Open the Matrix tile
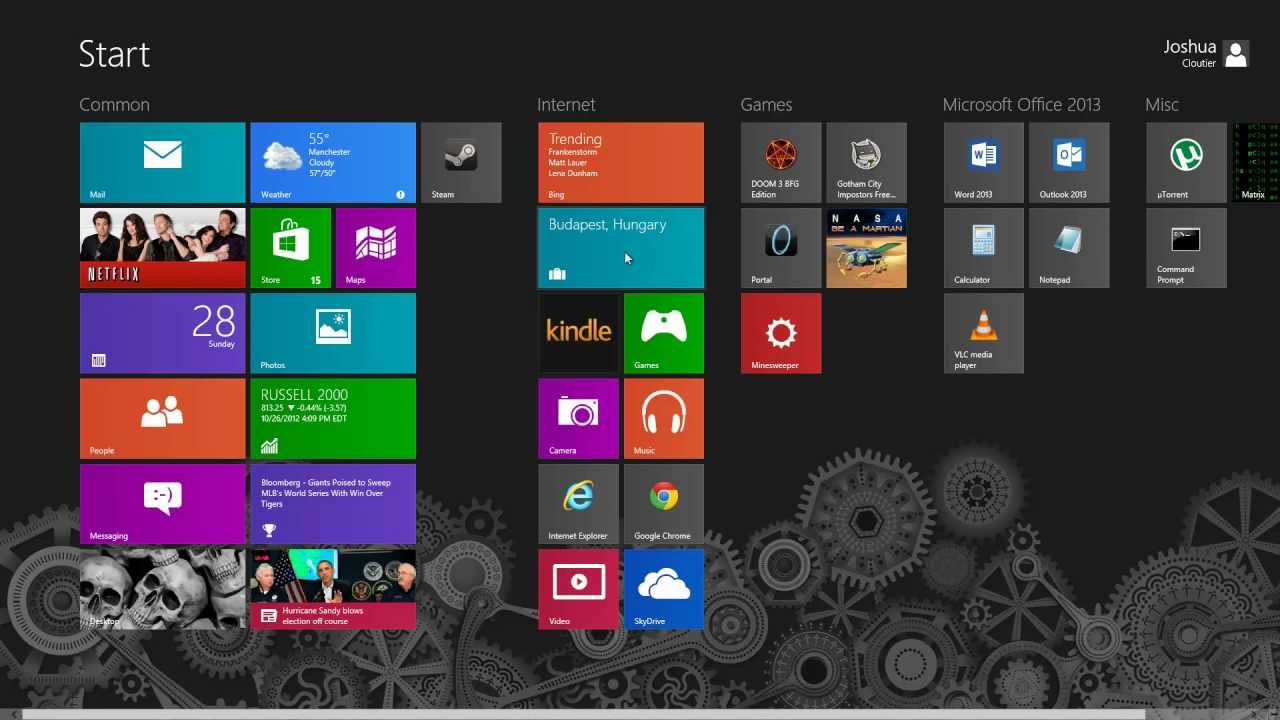Viewport: 1280px width, 720px height. 1256,163
